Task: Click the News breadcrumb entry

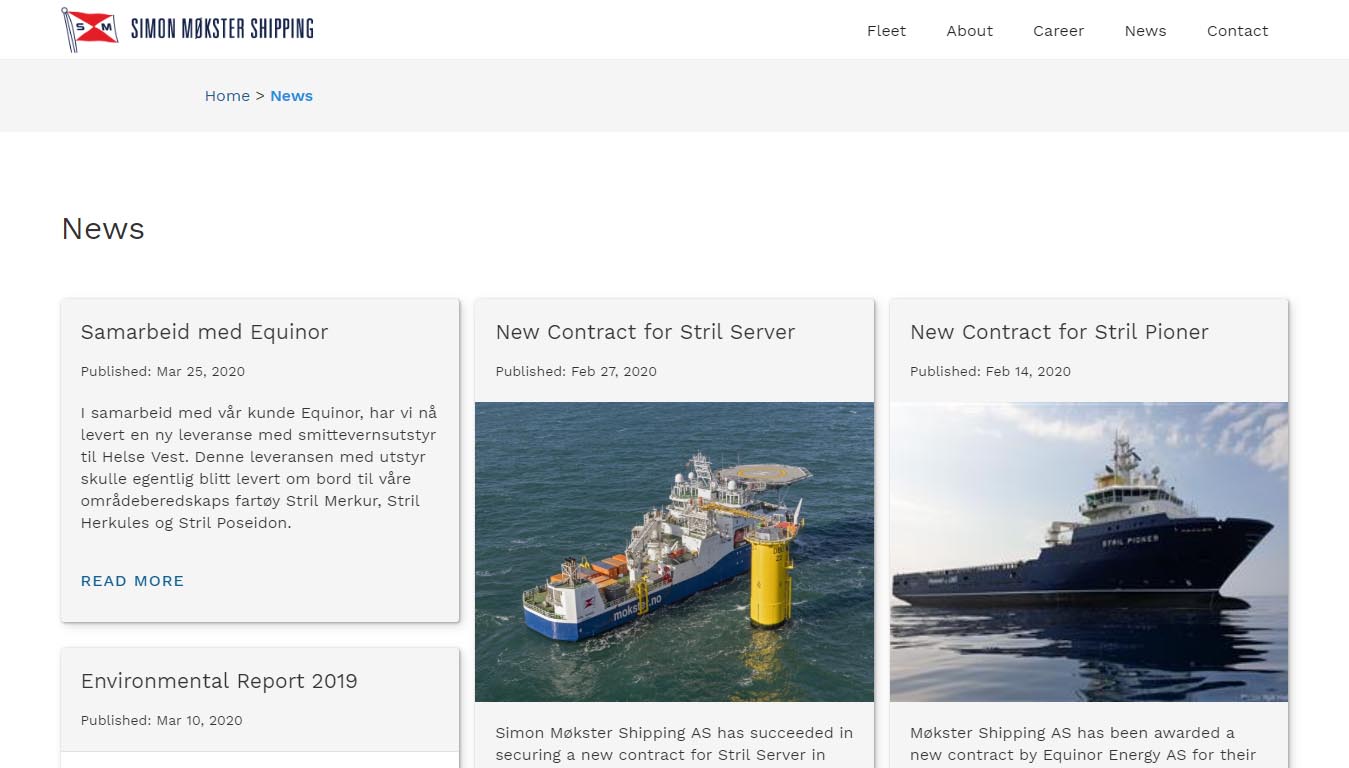Action: click(291, 95)
